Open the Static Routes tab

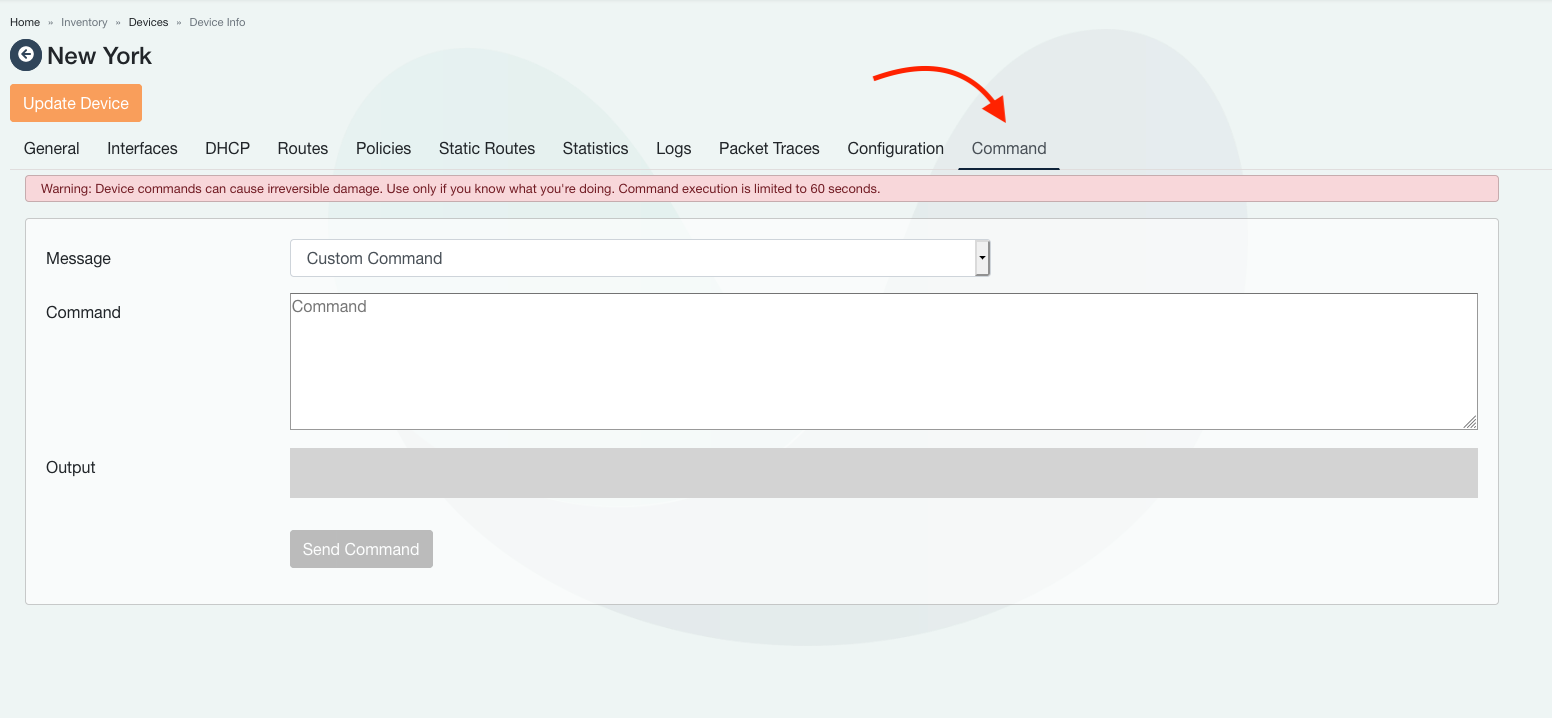[487, 148]
